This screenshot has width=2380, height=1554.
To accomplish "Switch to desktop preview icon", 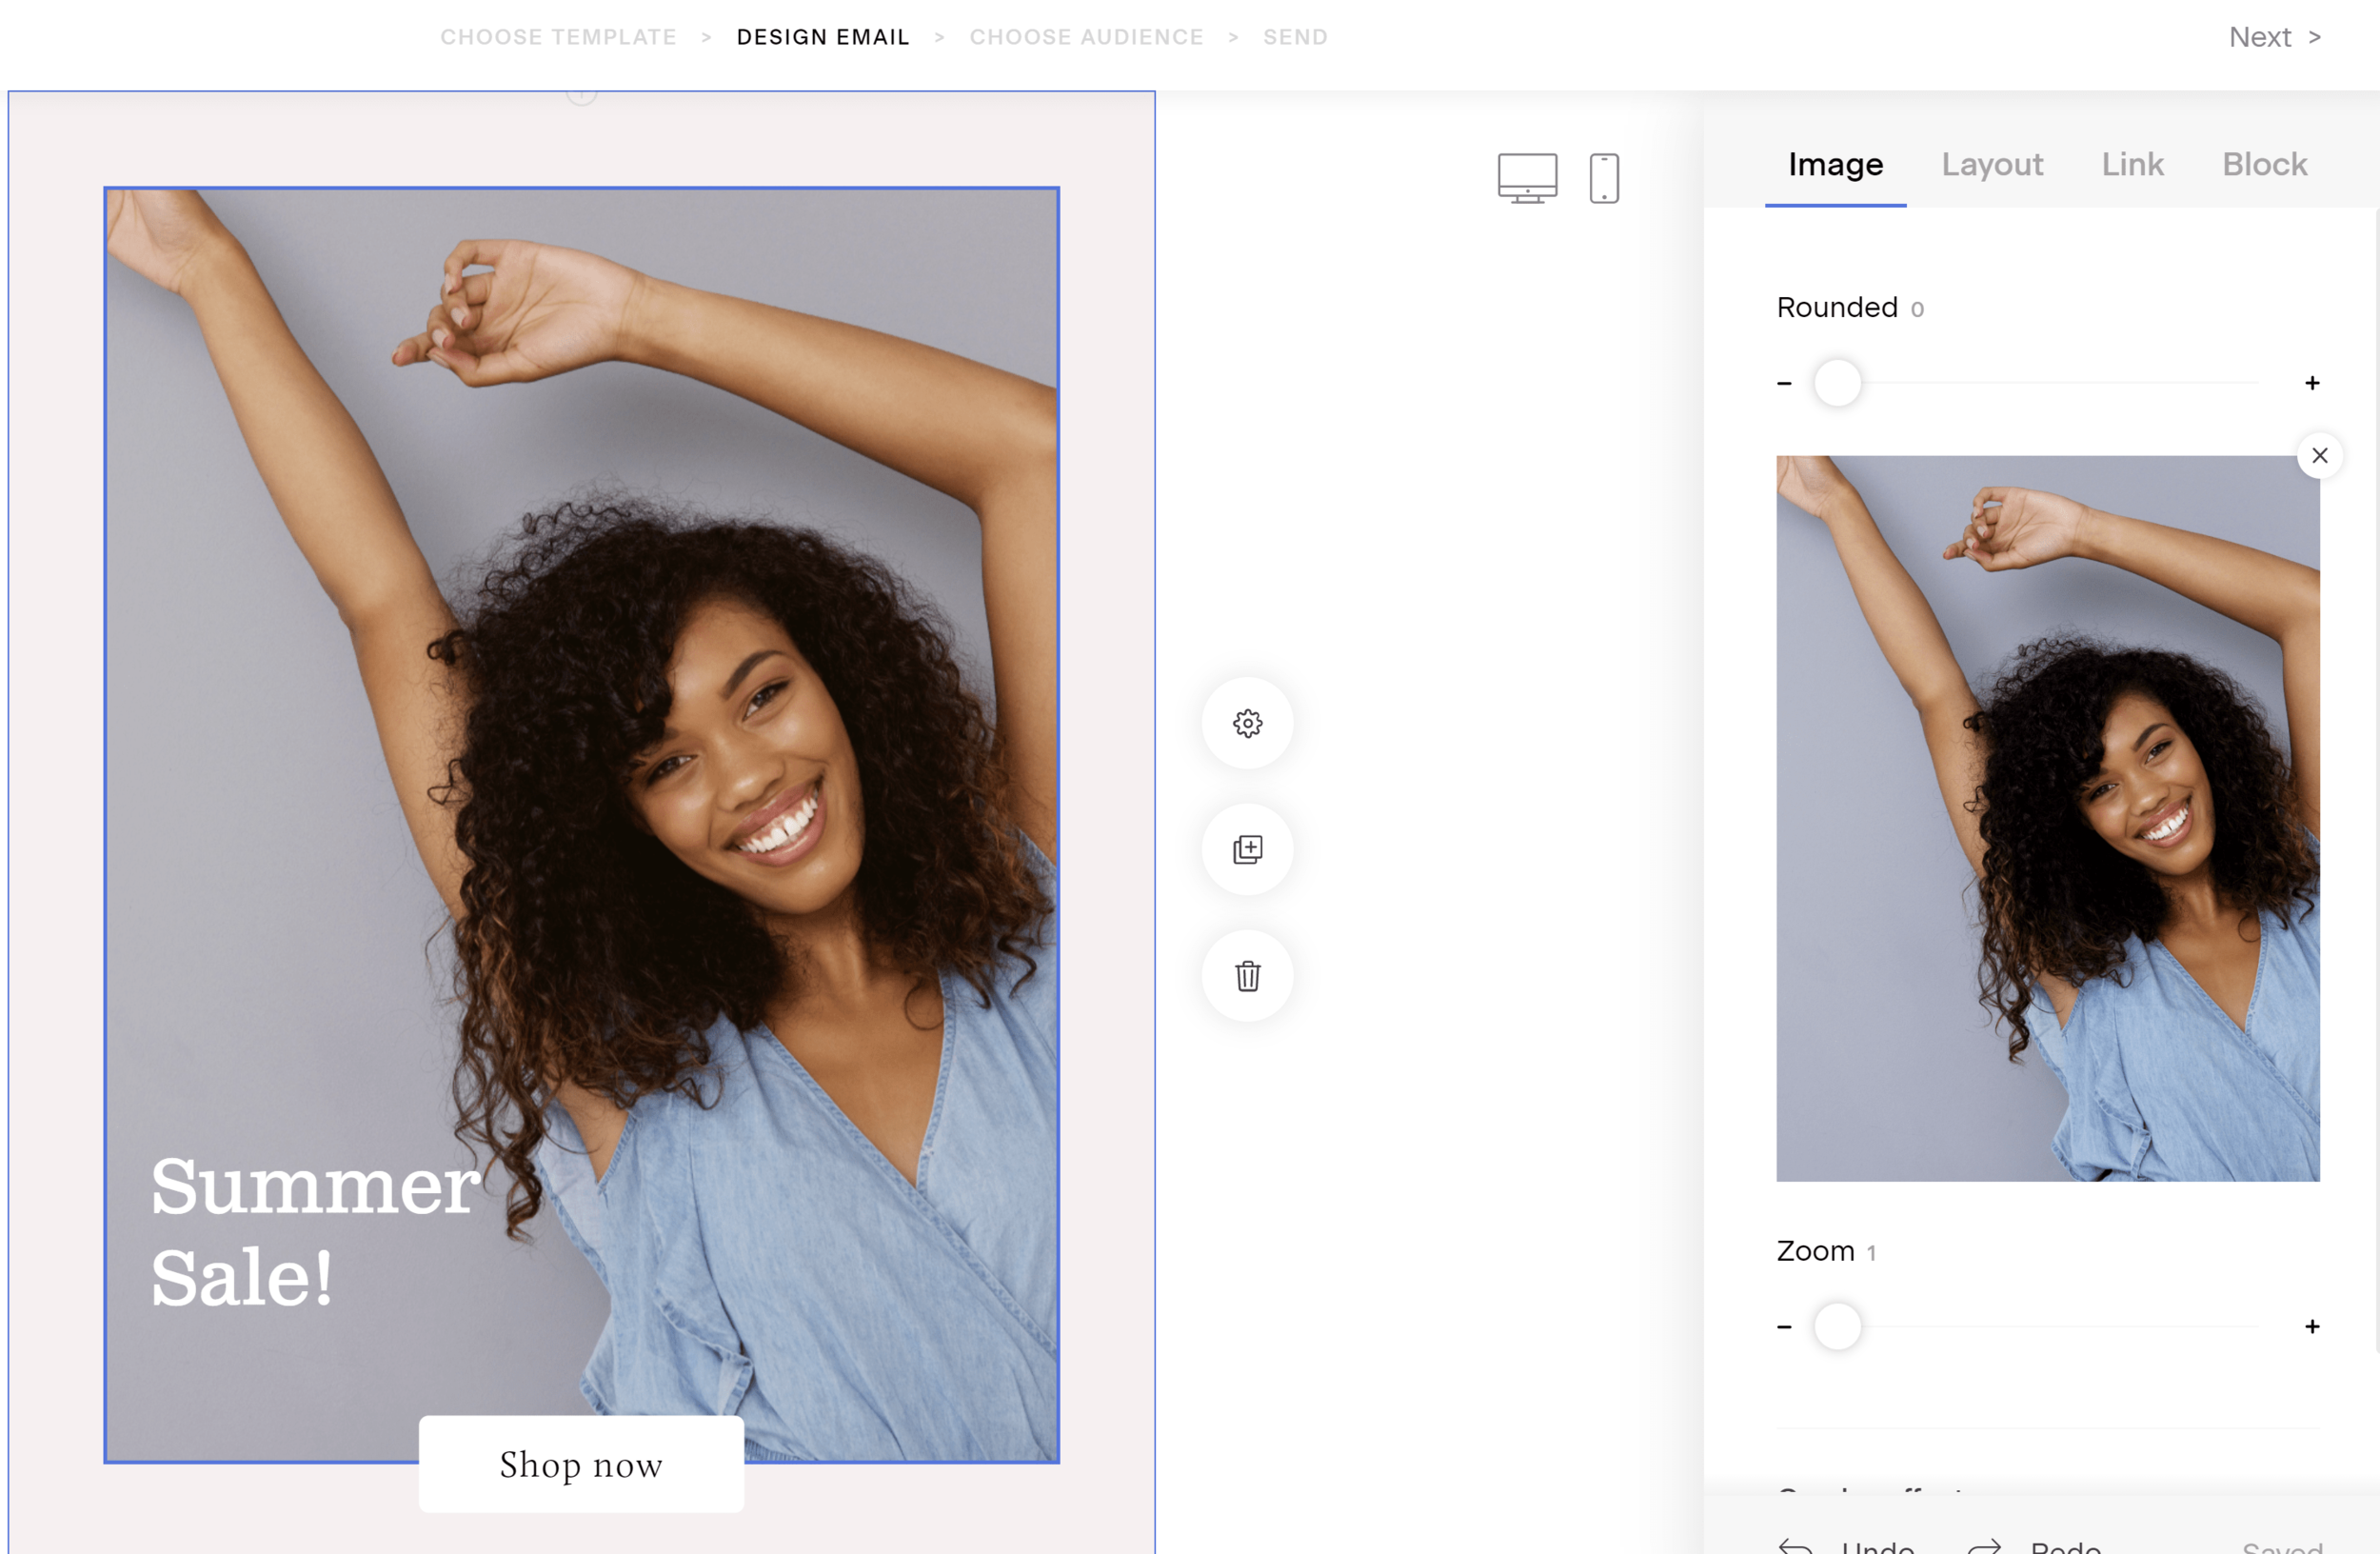I will [x=1527, y=178].
